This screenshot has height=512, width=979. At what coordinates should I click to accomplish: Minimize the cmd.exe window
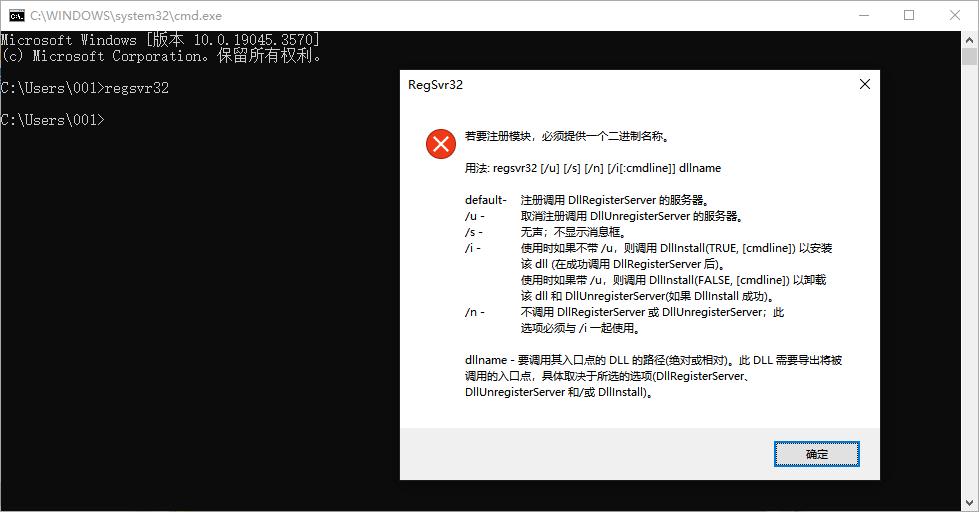pyautogui.click(x=862, y=15)
